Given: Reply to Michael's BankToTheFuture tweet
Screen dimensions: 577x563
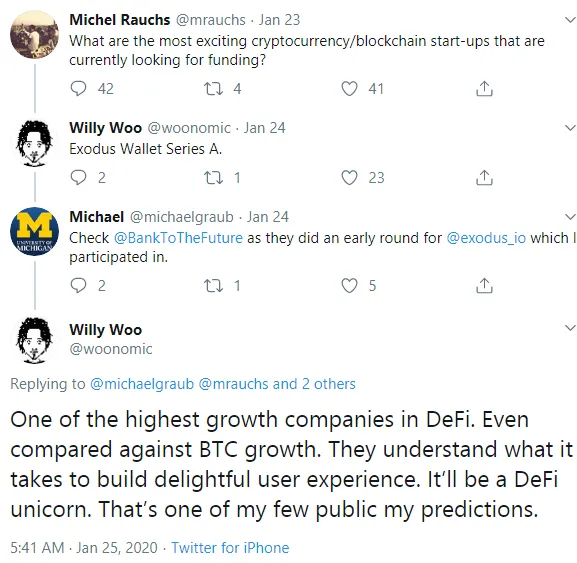Looking at the screenshot, I should [x=78, y=286].
